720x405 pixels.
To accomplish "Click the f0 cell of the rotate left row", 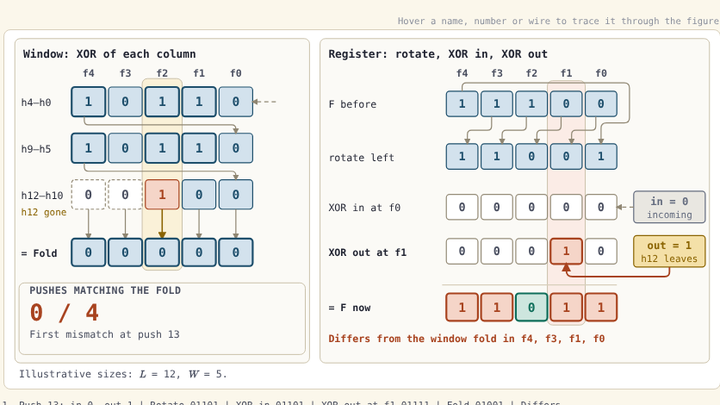I will click(601, 157).
